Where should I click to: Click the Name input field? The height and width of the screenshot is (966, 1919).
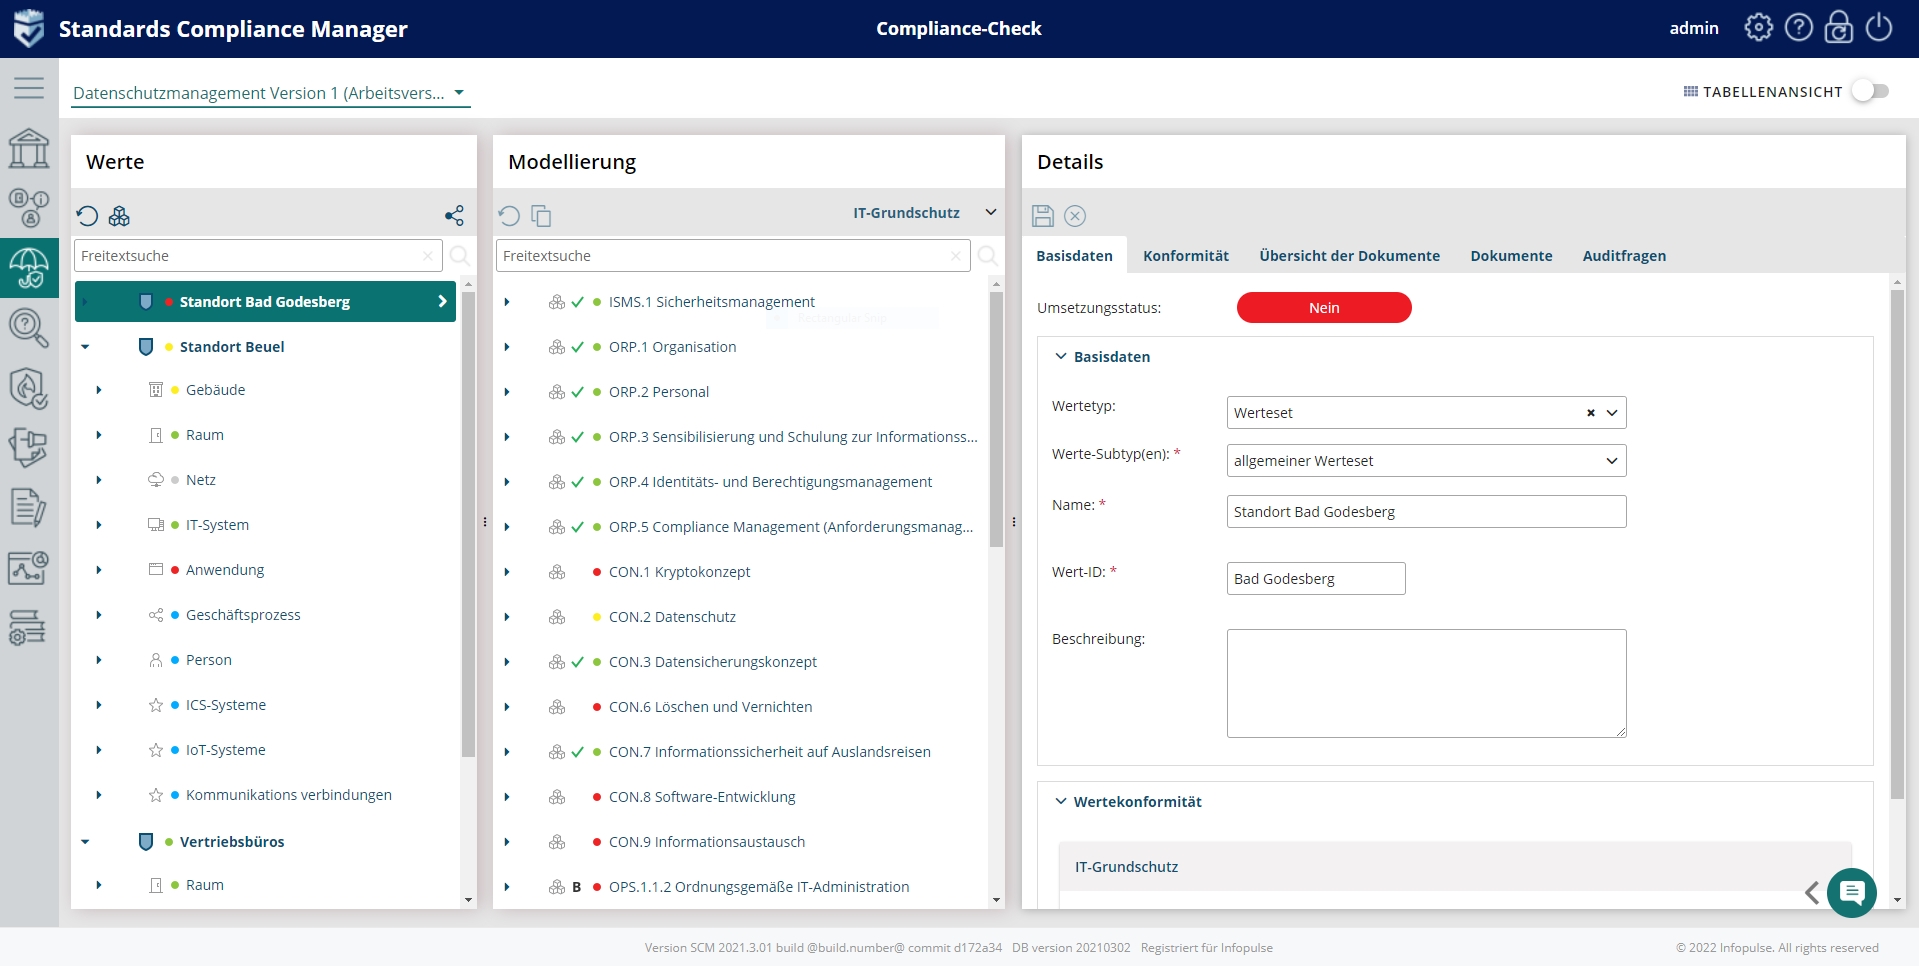[x=1426, y=512]
